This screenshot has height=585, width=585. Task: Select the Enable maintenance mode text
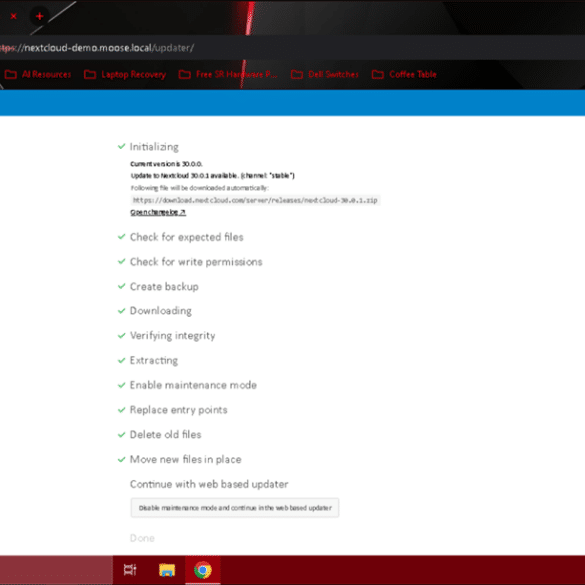pyautogui.click(x=193, y=385)
